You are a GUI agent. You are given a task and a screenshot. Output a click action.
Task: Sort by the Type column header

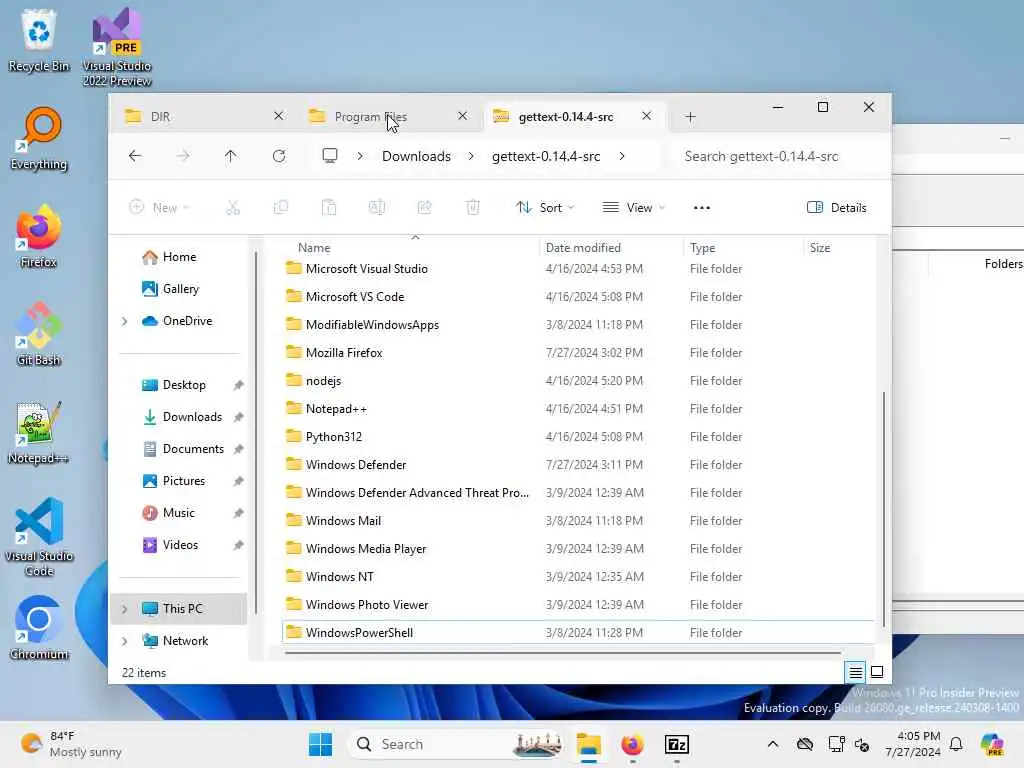click(743, 248)
